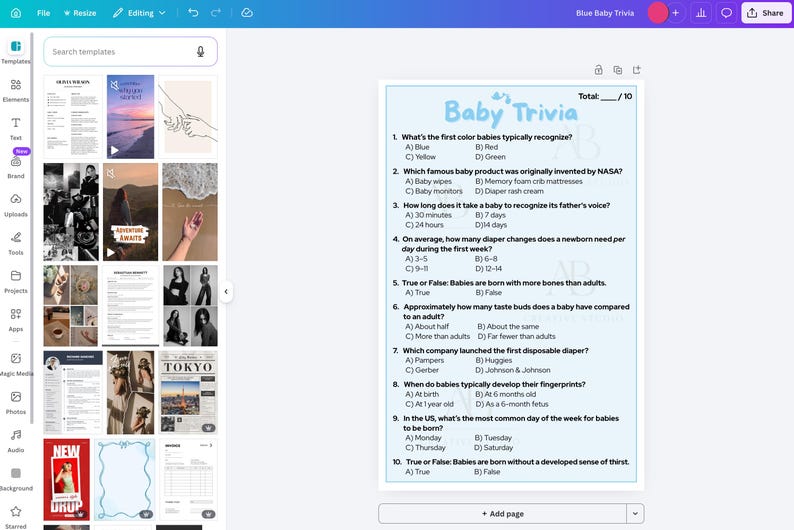Select the TOKYO newspaper template
794x530 pixels.
pos(188,392)
